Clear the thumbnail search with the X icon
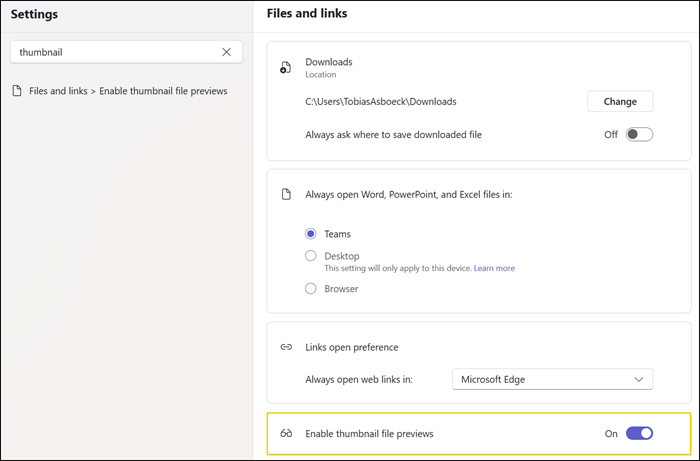This screenshot has height=461, width=700. [x=226, y=52]
